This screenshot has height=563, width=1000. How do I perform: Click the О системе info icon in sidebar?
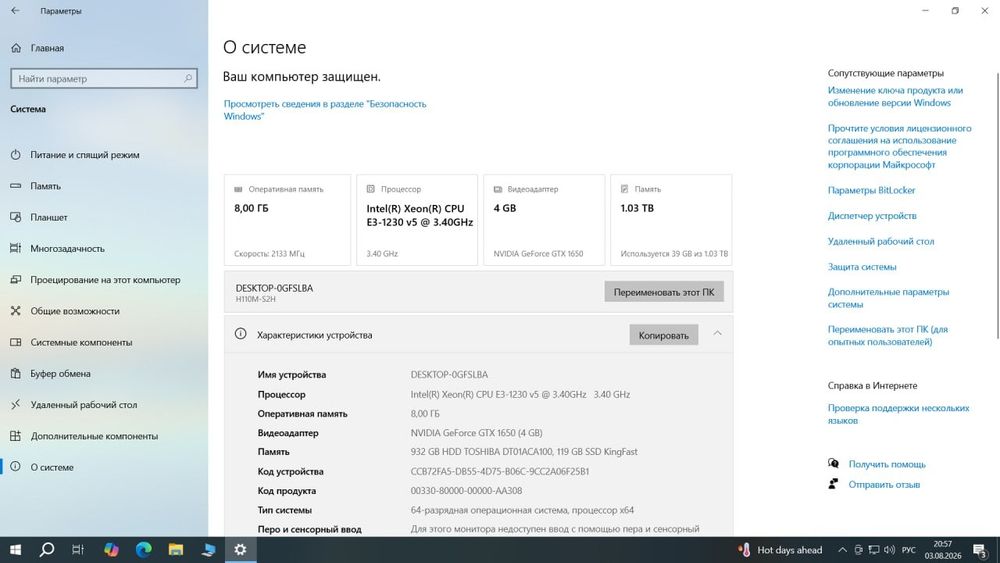(16, 467)
